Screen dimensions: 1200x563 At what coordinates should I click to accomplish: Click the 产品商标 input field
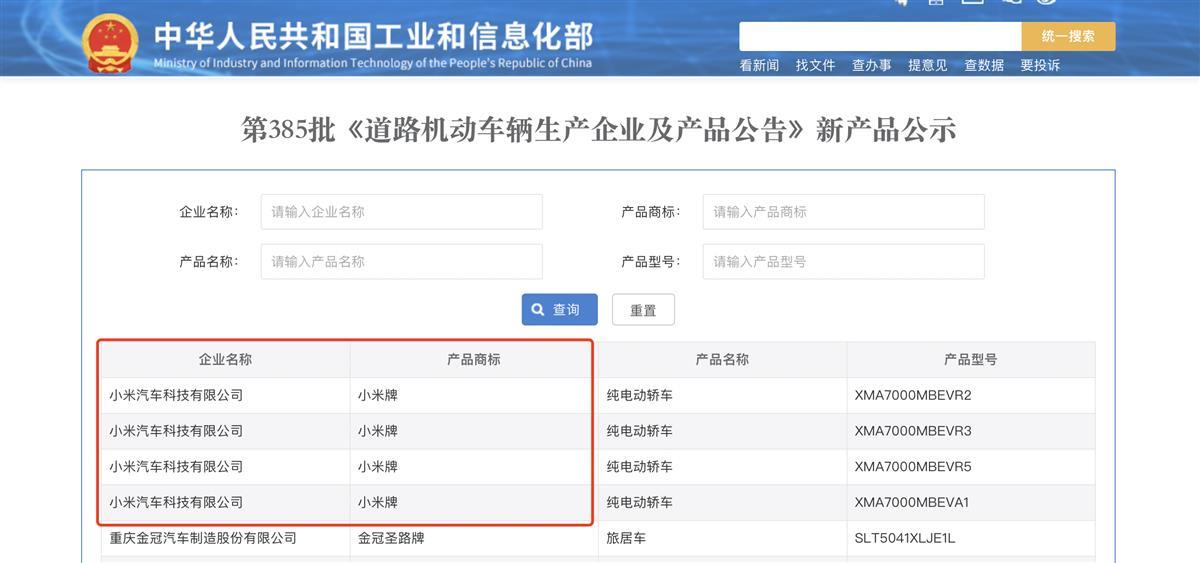pos(843,212)
